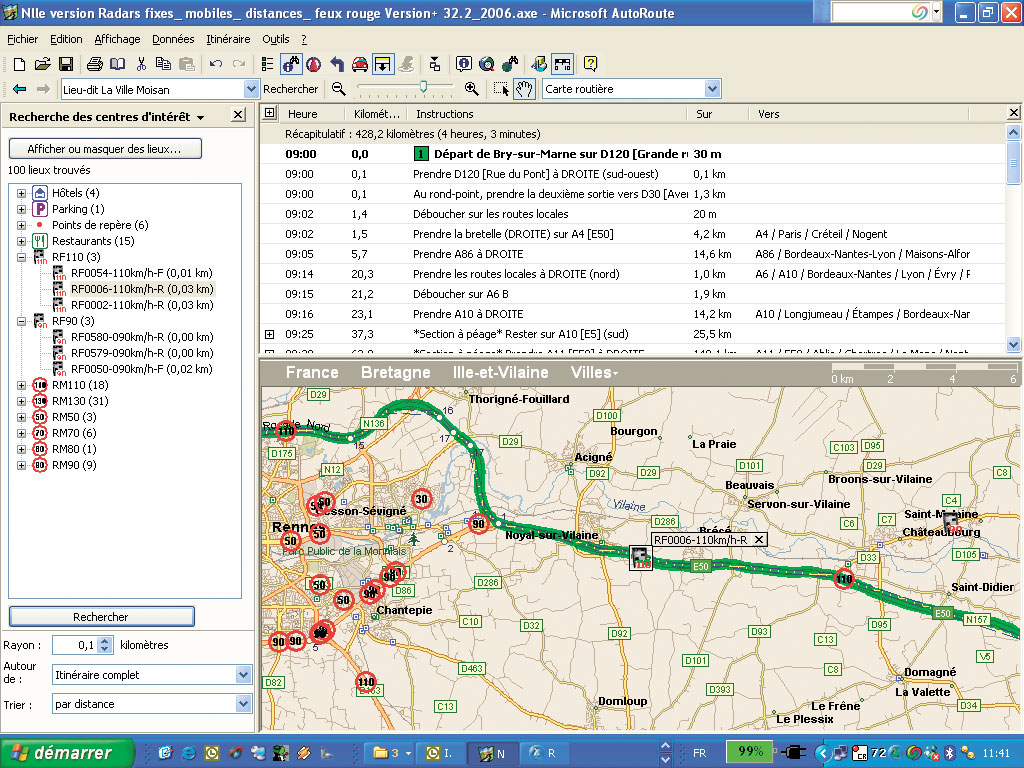Click the Rechercher button below the tree

tap(101, 617)
